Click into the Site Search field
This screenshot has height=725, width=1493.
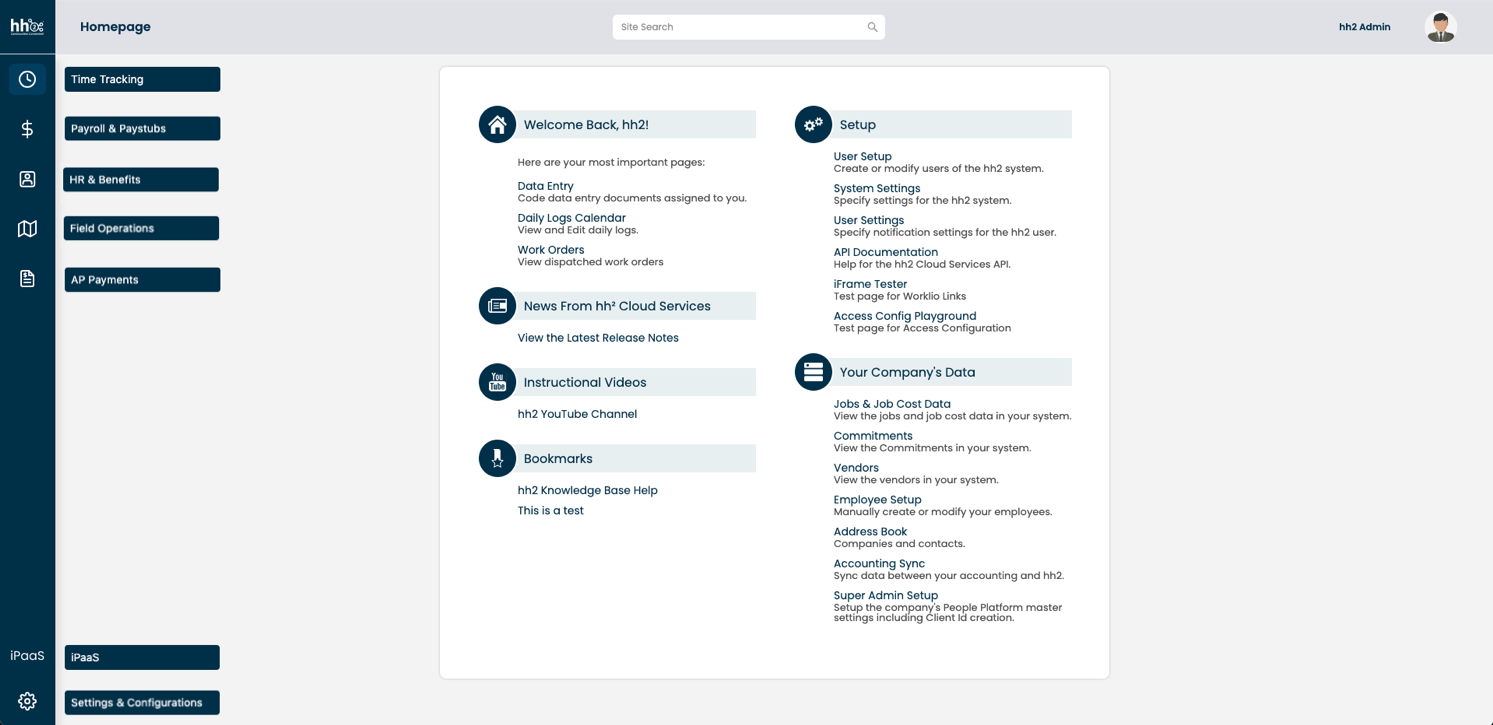[x=738, y=27]
